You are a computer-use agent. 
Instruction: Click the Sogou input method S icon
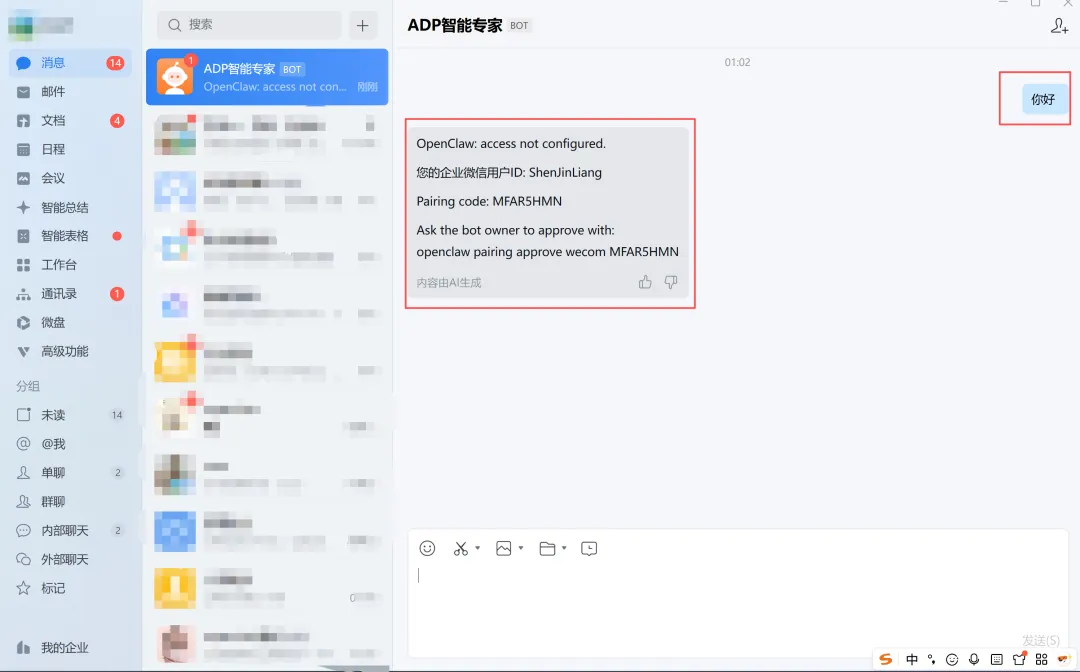[886, 659]
